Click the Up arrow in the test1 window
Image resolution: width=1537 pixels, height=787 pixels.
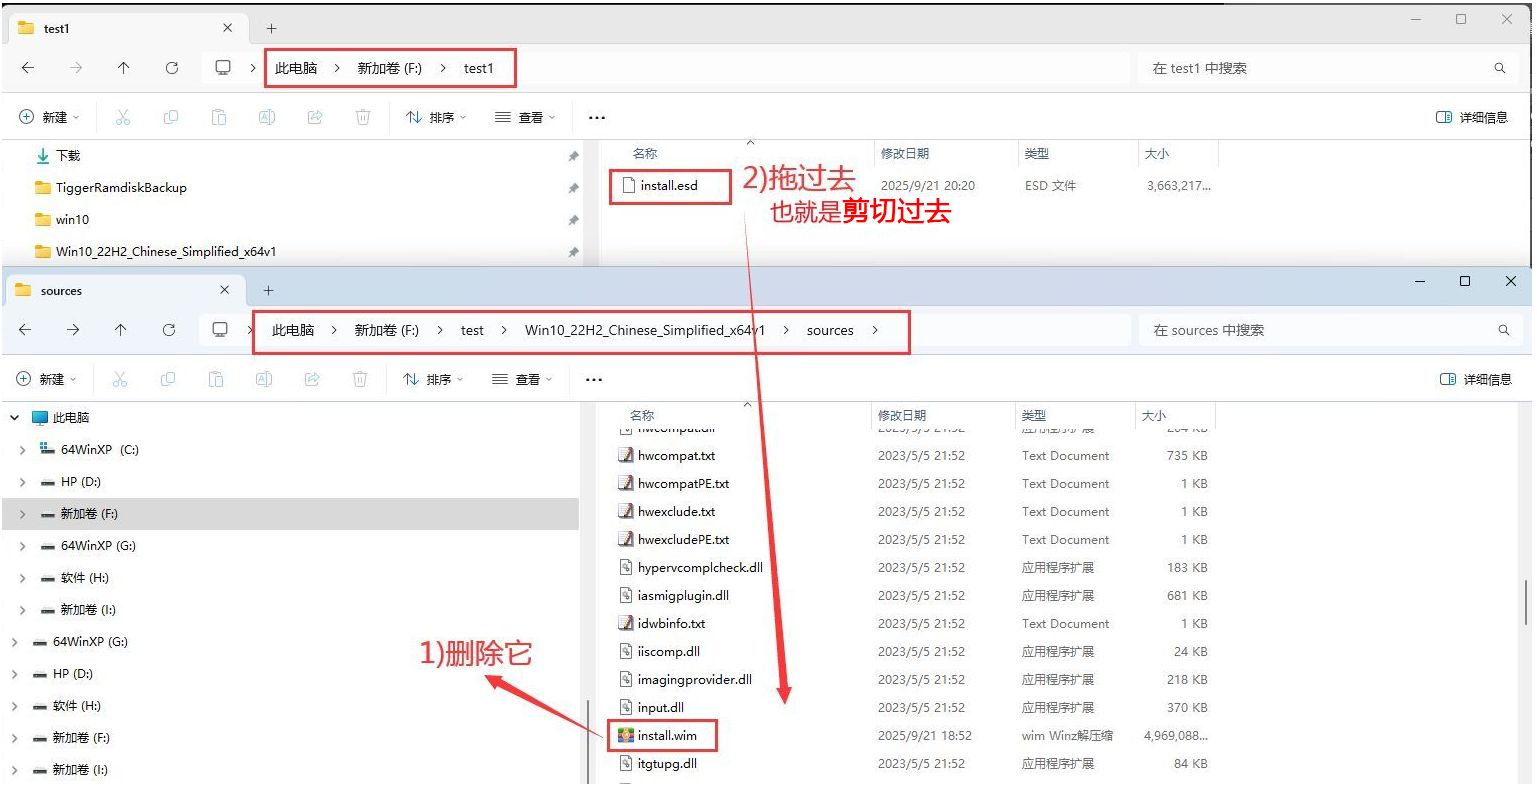click(x=123, y=68)
